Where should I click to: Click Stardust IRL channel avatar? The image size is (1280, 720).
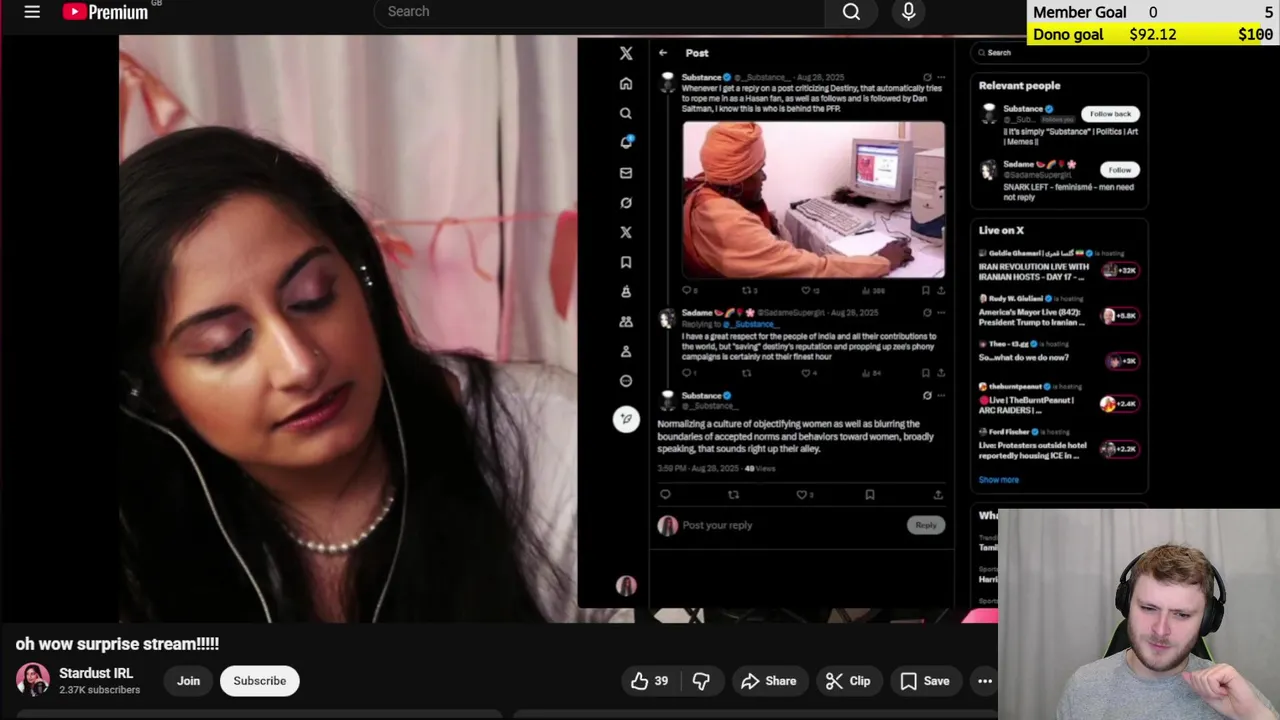pos(33,680)
